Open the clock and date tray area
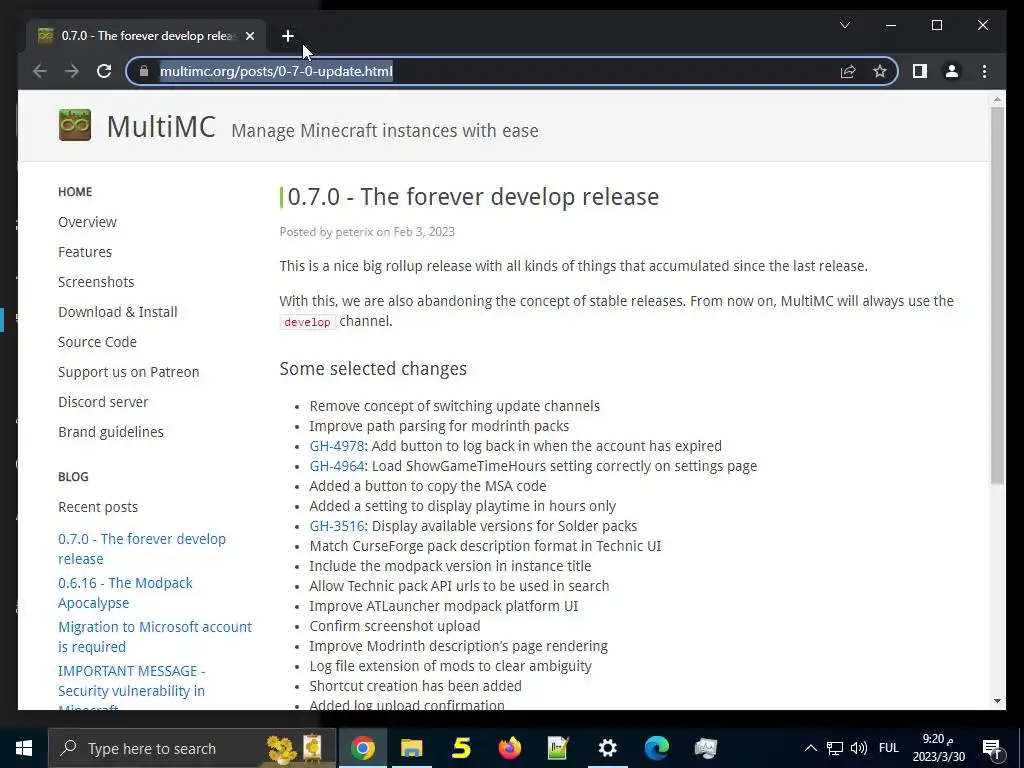The image size is (1024, 768). (938, 748)
